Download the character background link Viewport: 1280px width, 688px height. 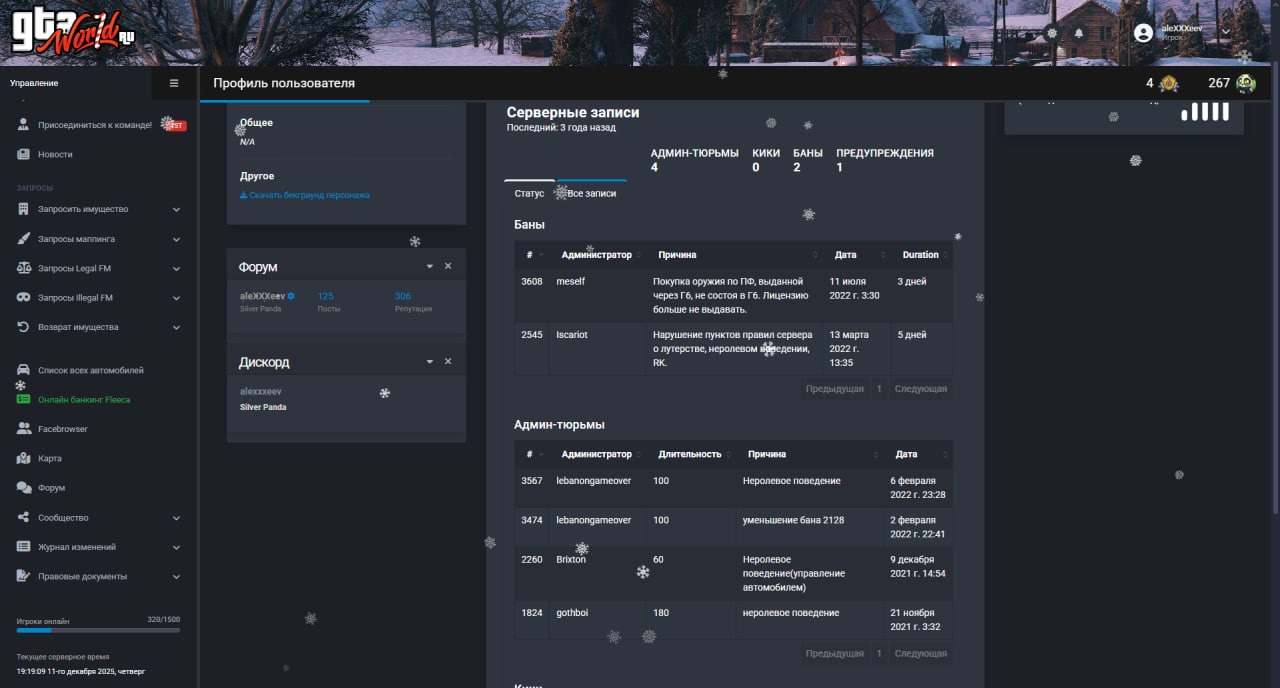(305, 195)
